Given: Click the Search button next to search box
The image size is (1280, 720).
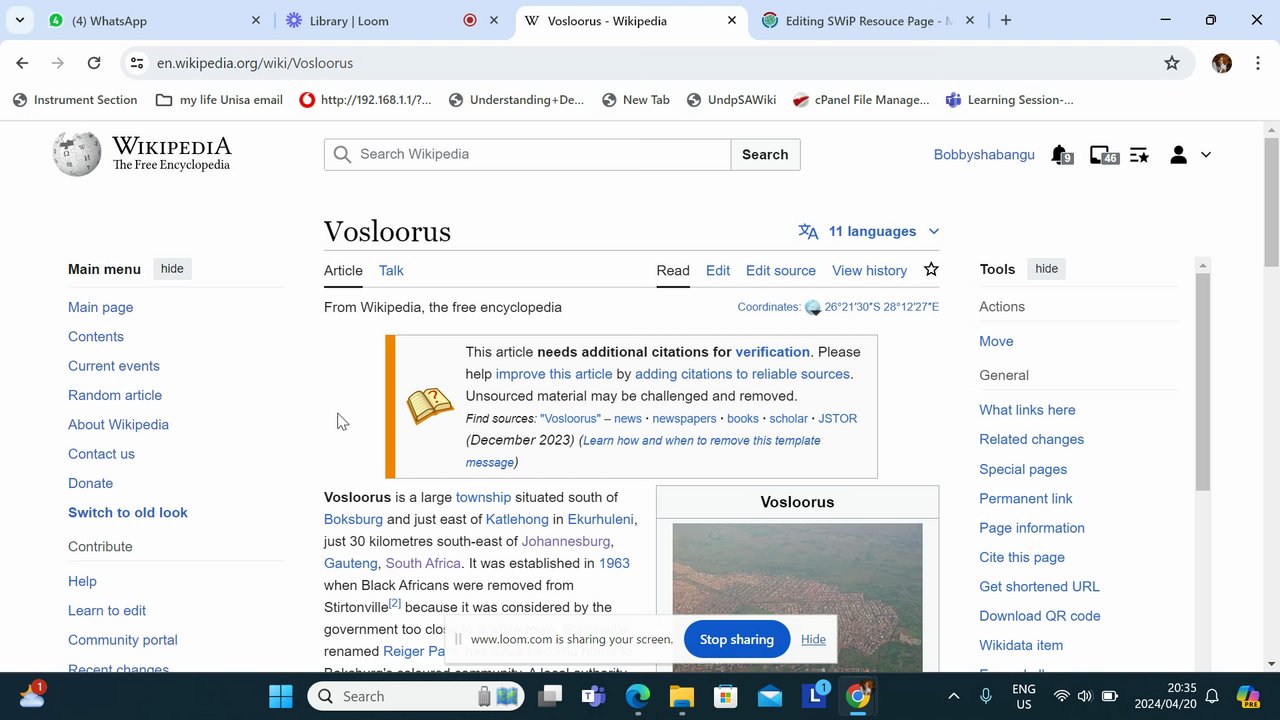Looking at the screenshot, I should click(x=765, y=155).
